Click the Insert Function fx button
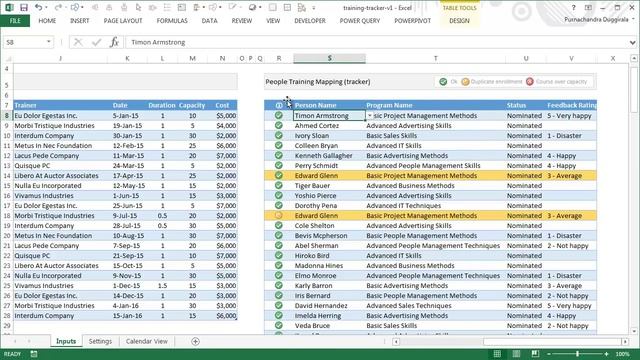640x360 pixels. pos(114,42)
